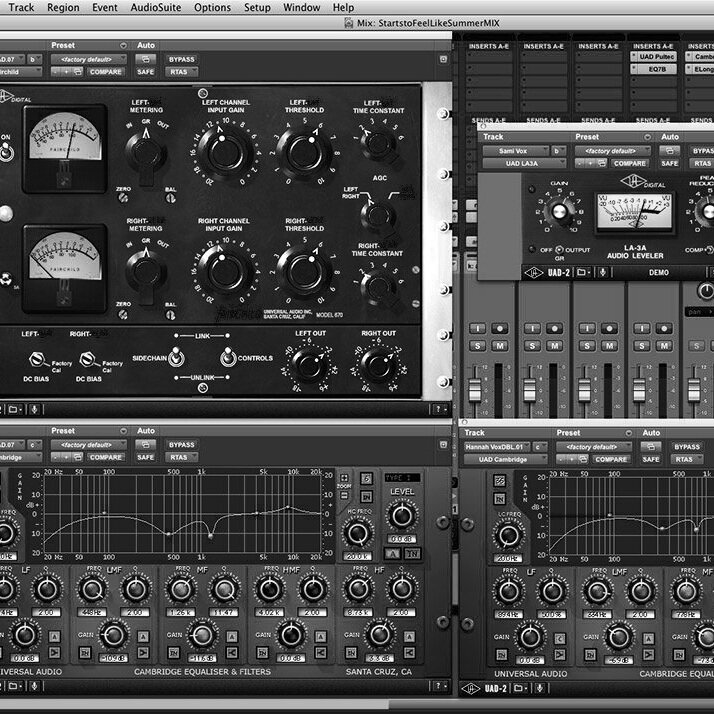
Task: Open the RTAS dropdown in Fairchild window
Action: (181, 72)
